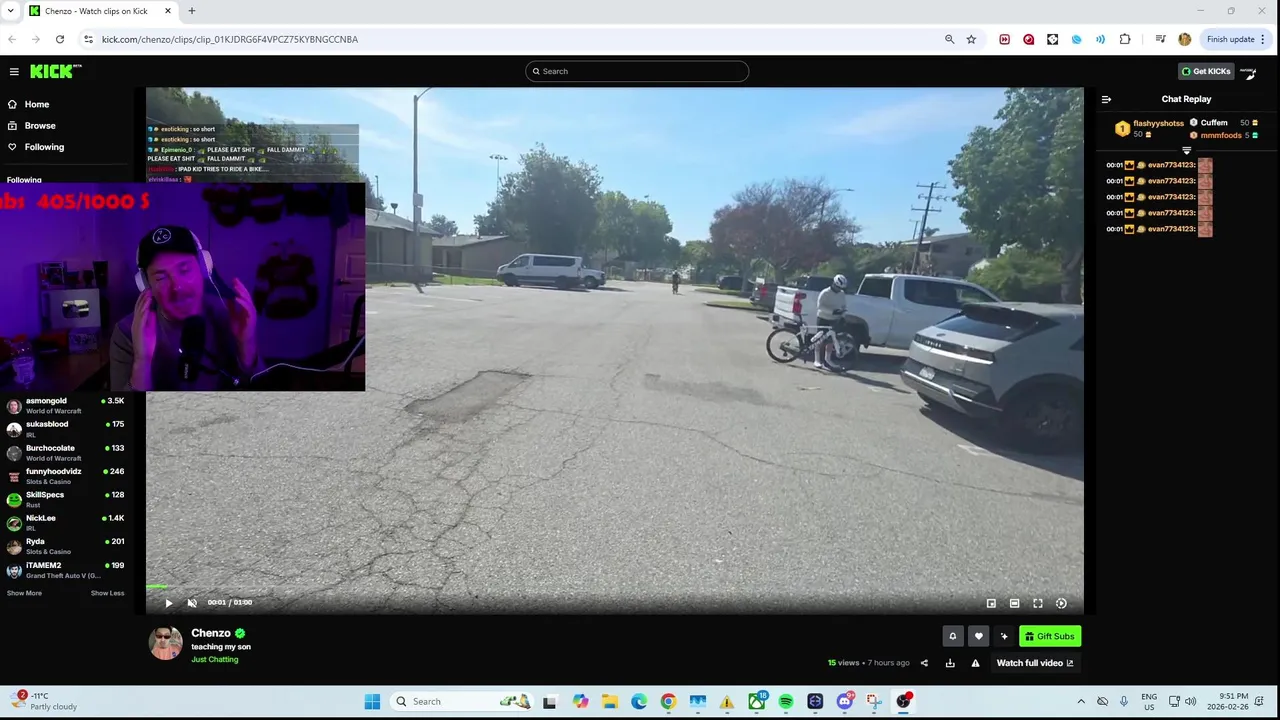This screenshot has width=1280, height=720.
Task: Open the page zoom indicator
Action: point(949,39)
